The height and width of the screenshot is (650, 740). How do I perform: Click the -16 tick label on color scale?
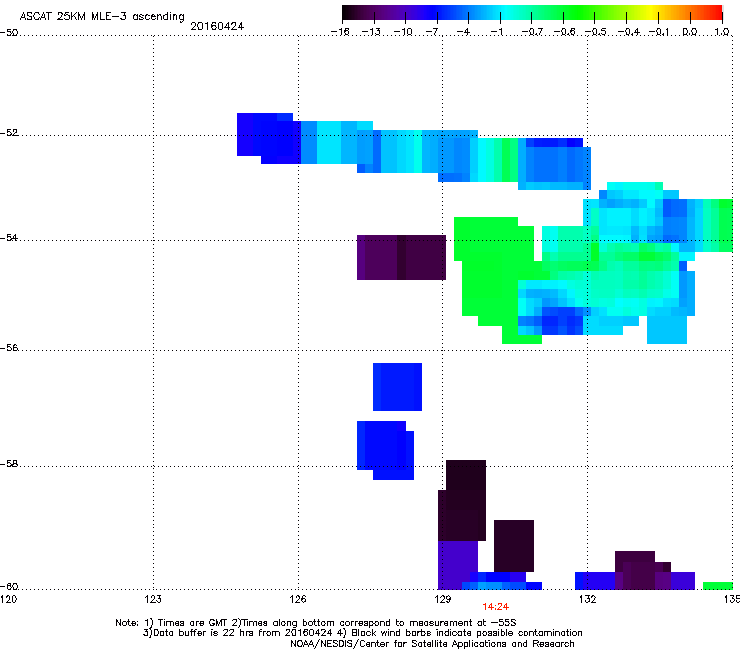(340, 32)
